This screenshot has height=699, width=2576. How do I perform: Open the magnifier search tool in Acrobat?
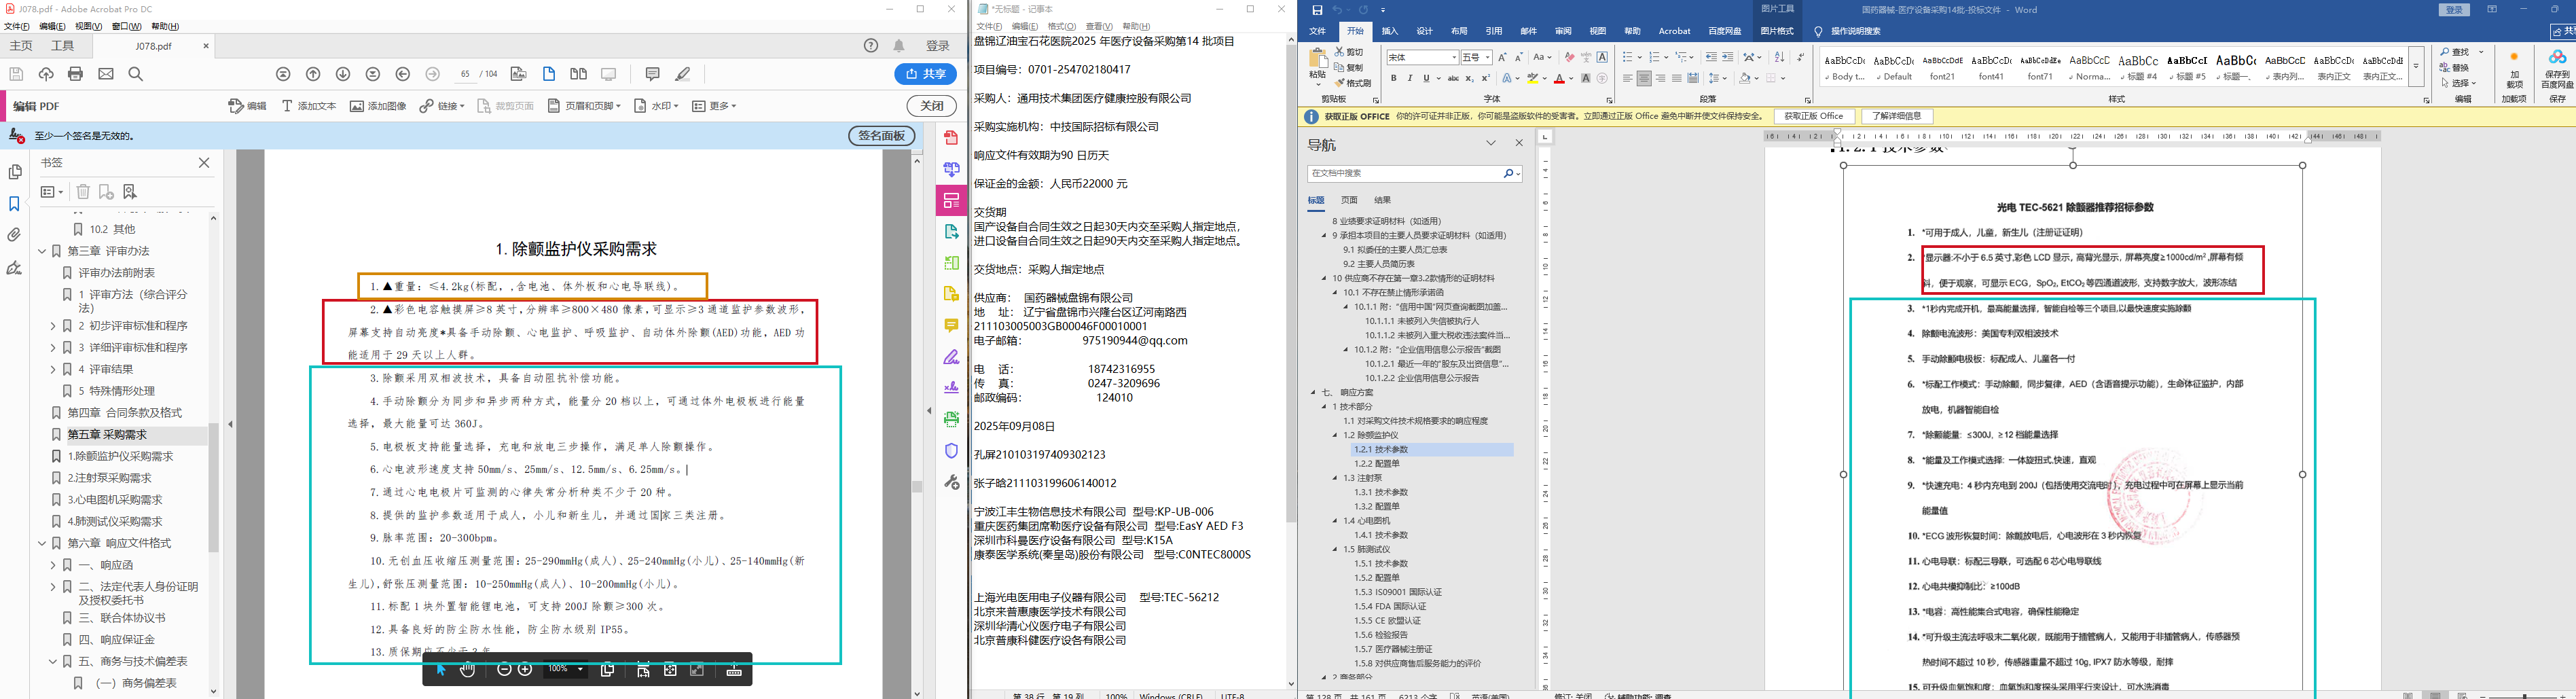pyautogui.click(x=136, y=74)
